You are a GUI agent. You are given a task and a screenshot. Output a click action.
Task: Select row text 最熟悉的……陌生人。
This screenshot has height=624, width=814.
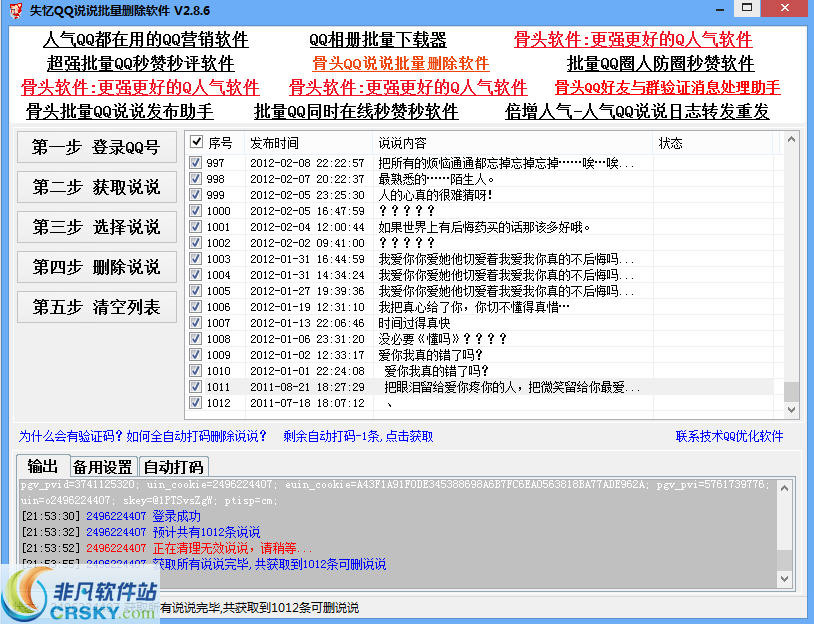tap(436, 179)
